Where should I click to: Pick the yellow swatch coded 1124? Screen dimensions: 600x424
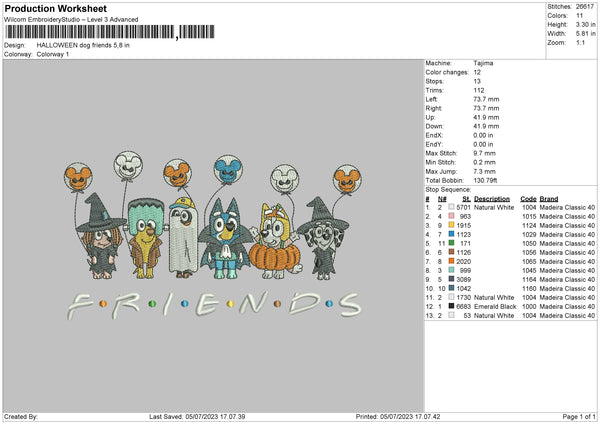point(452,225)
